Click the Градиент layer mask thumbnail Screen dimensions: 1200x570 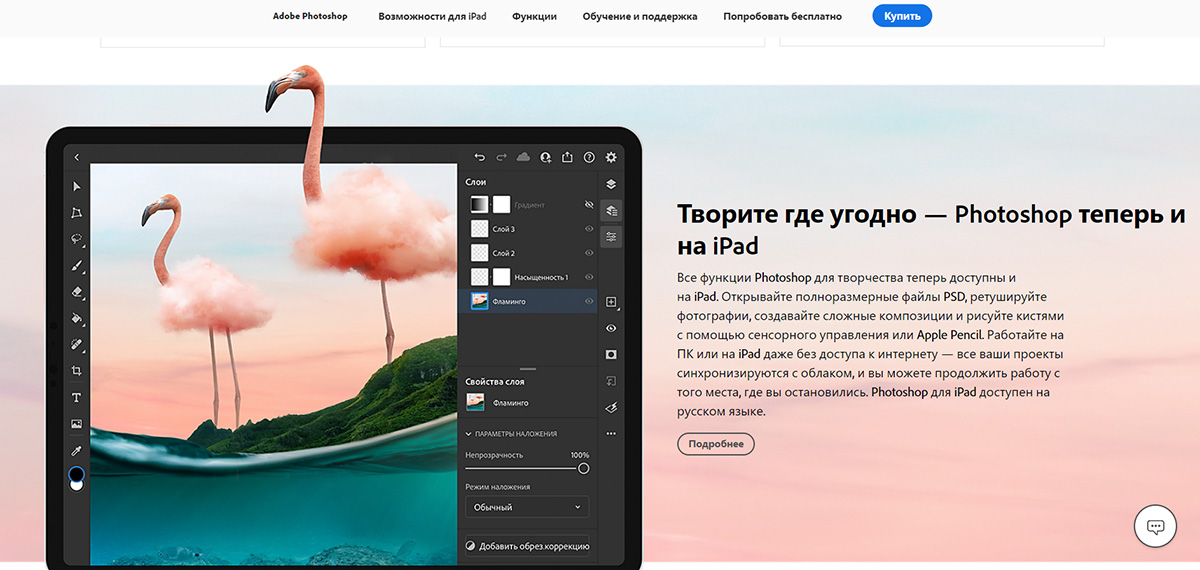pyautogui.click(x=501, y=205)
